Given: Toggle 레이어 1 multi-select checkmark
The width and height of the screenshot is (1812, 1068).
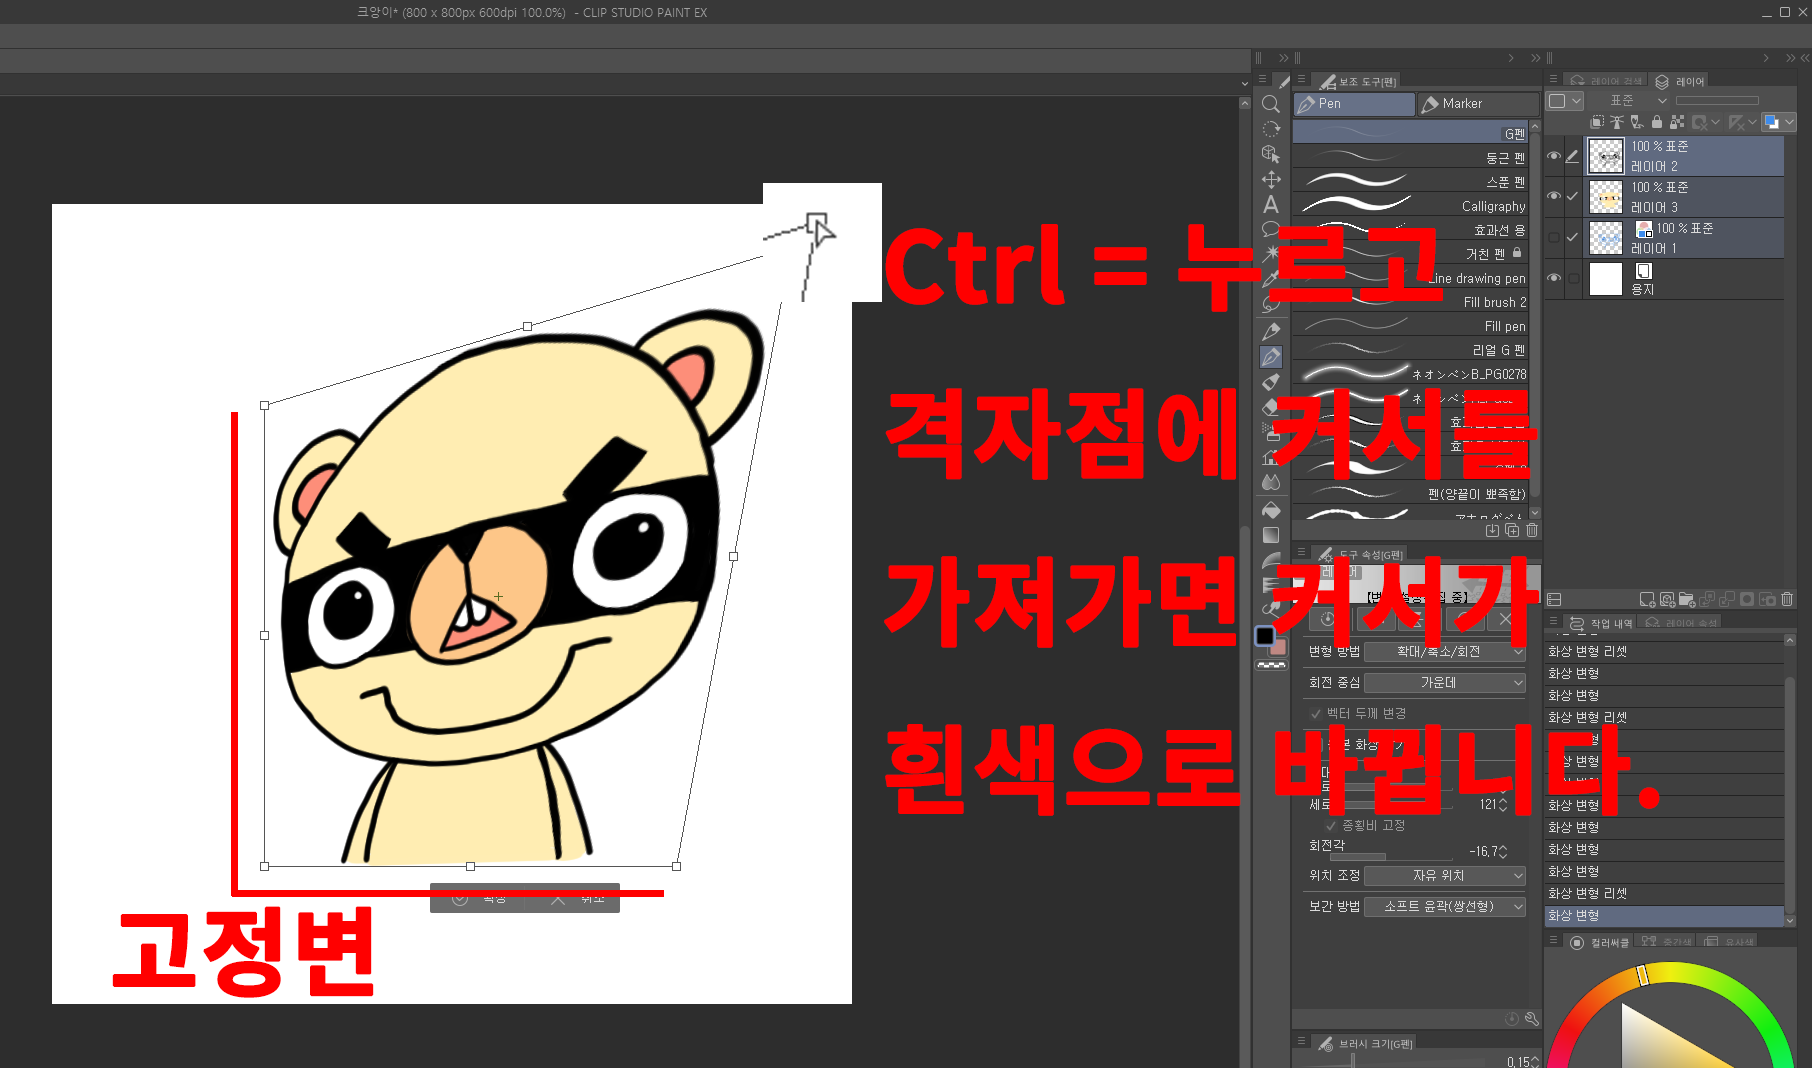Looking at the screenshot, I should tap(1573, 237).
